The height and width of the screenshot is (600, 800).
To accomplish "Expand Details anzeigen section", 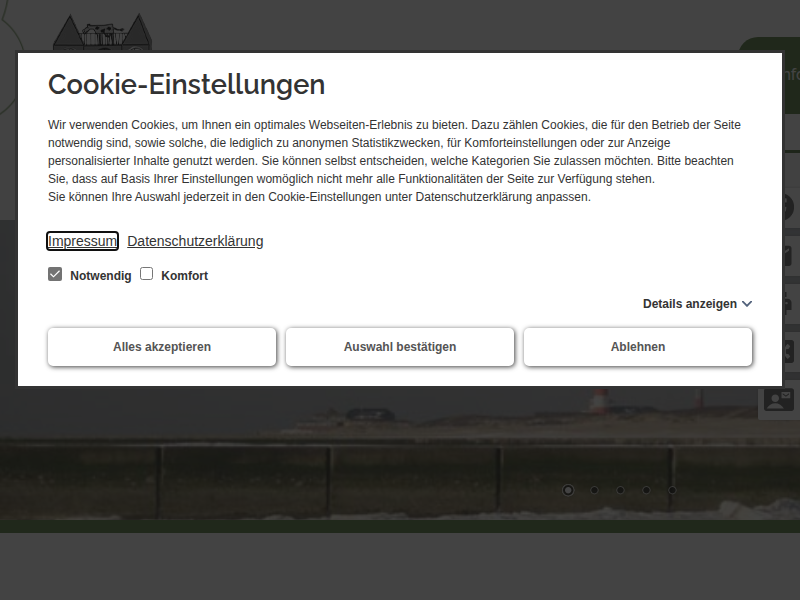I will pyautogui.click(x=690, y=304).
